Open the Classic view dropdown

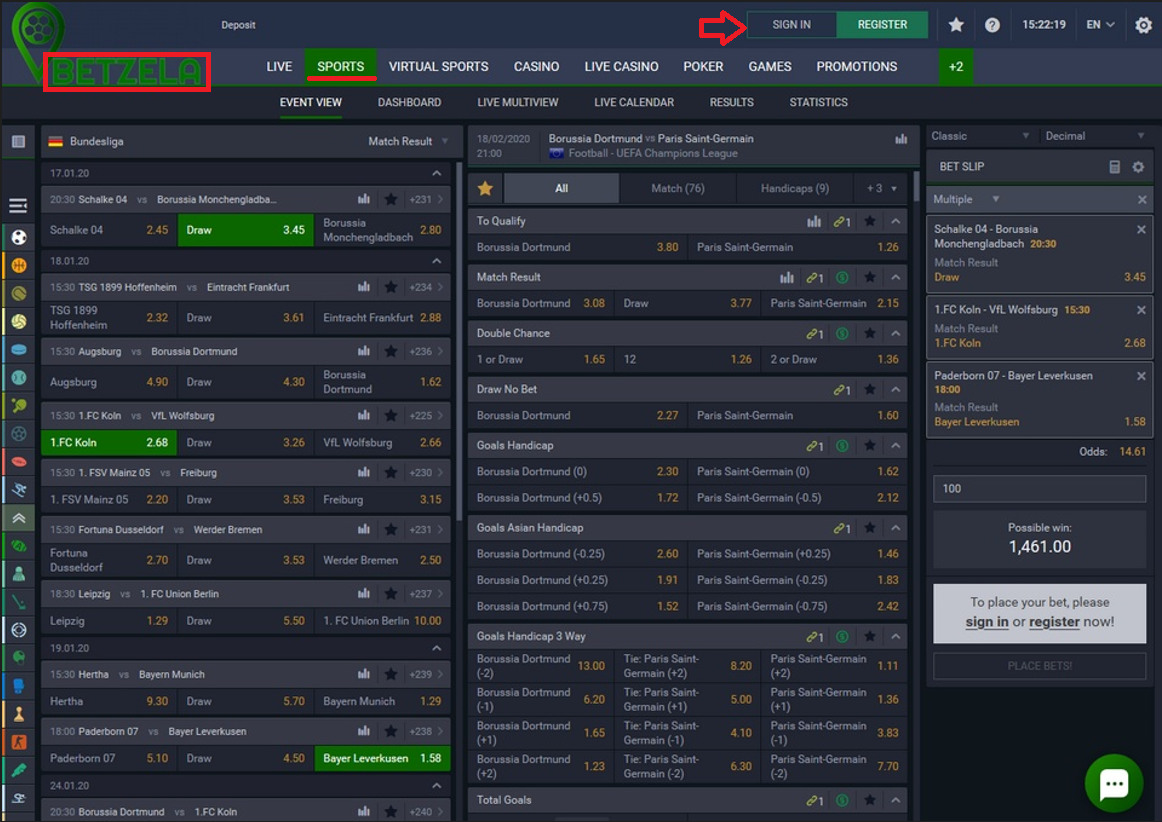(x=980, y=136)
